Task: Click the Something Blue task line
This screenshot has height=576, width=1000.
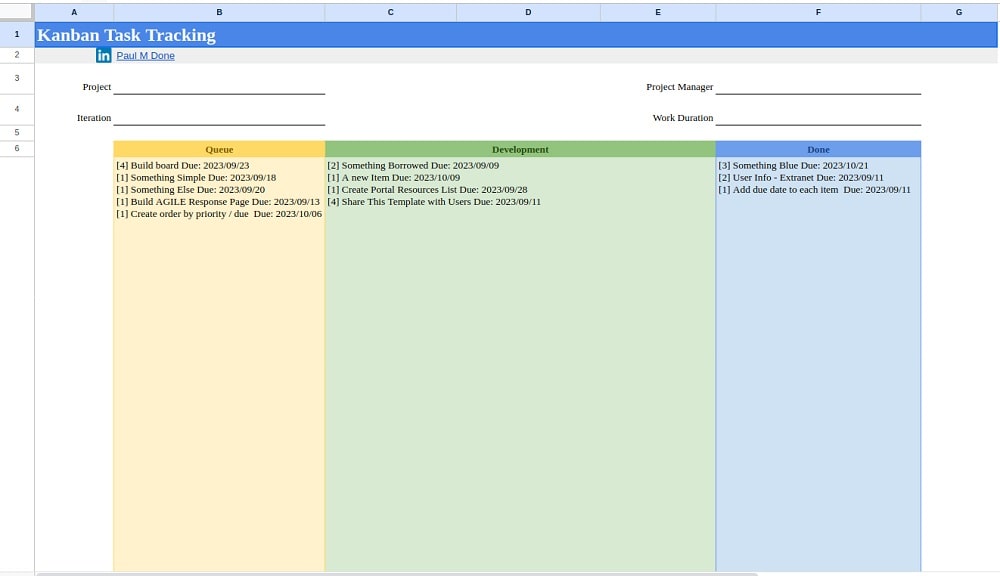Action: (x=793, y=165)
